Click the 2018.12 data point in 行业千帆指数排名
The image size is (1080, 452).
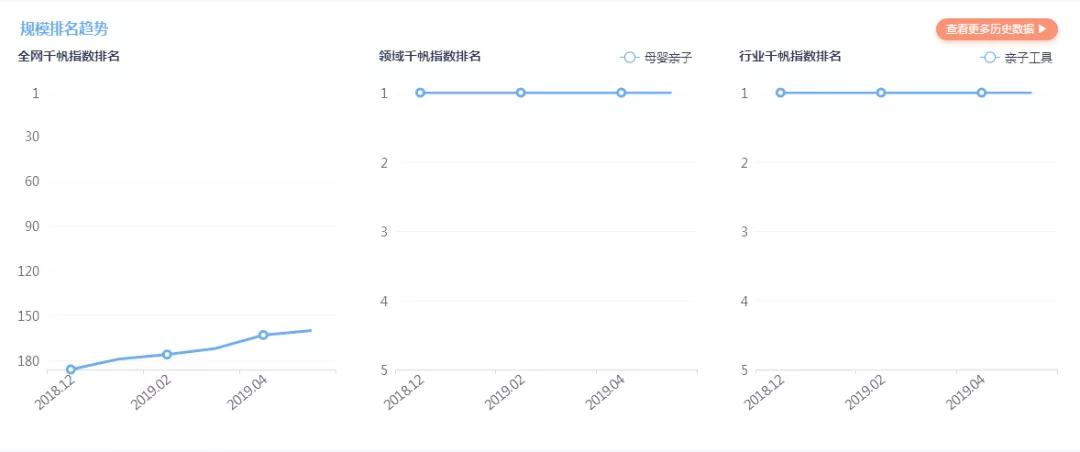pos(780,93)
